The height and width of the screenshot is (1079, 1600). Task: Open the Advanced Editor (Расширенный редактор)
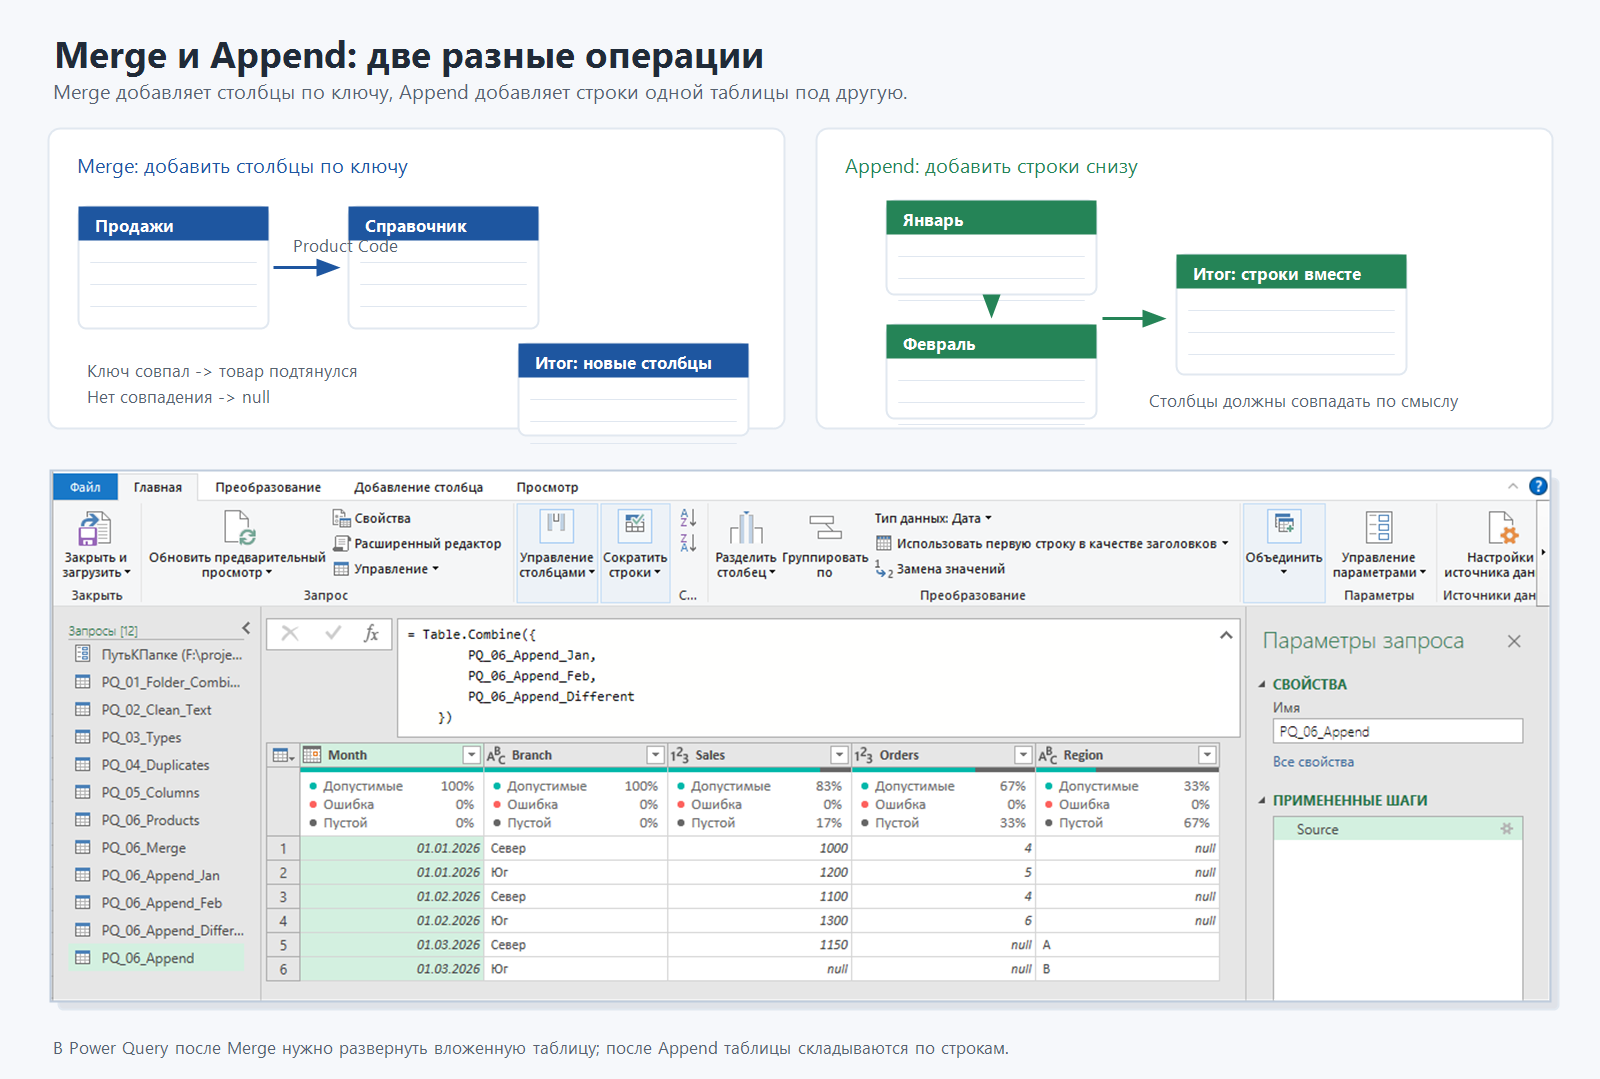point(417,543)
